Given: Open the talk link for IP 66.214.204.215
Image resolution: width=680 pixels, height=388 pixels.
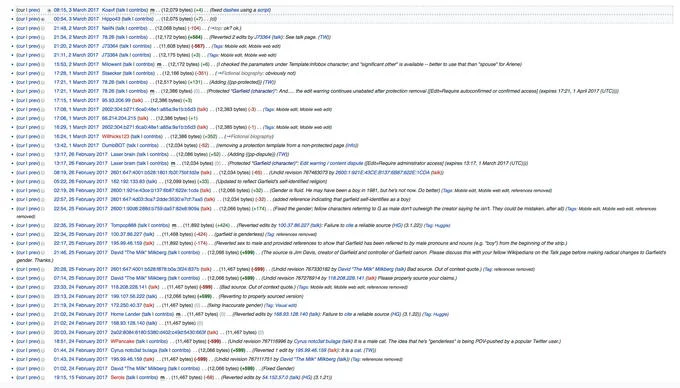Looking at the screenshot, I should pyautogui.click(x=143, y=118).
